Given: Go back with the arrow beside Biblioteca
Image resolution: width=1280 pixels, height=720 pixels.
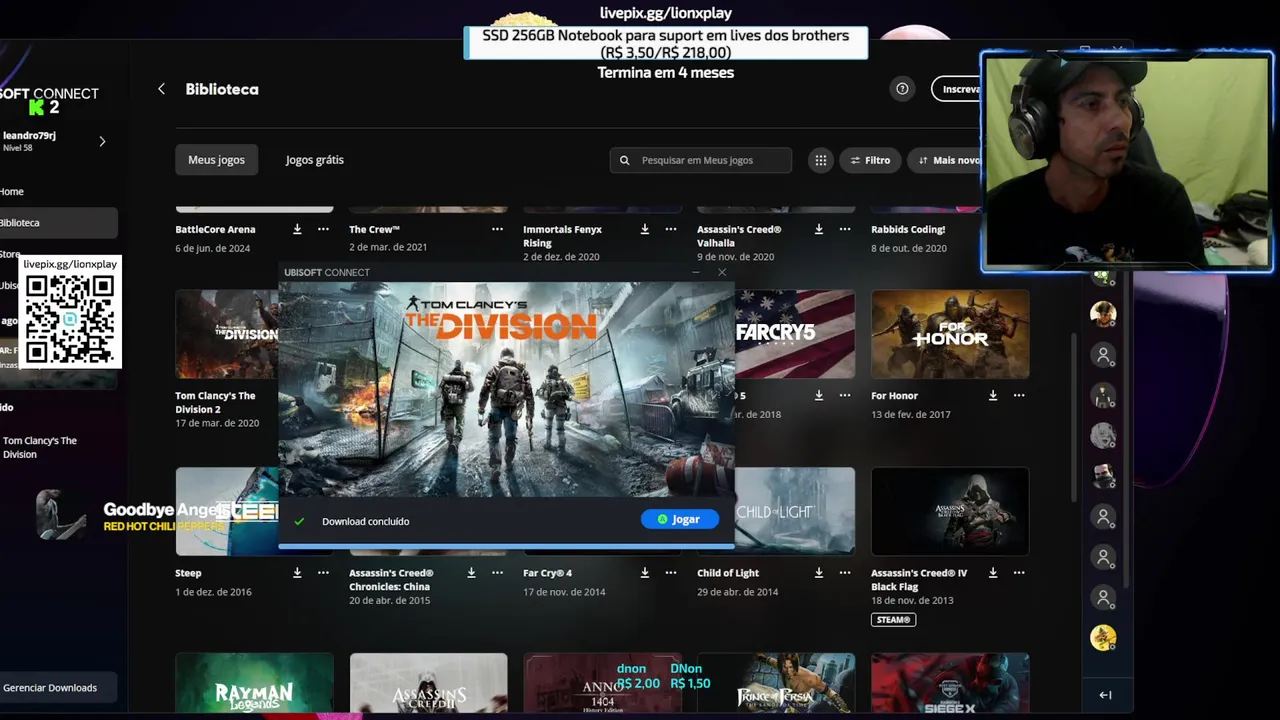Looking at the screenshot, I should point(161,89).
